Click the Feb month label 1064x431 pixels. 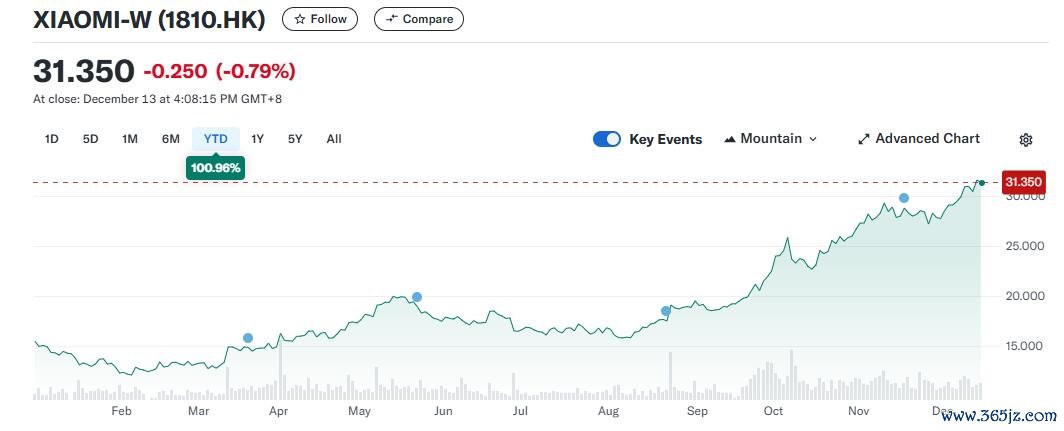coord(121,411)
